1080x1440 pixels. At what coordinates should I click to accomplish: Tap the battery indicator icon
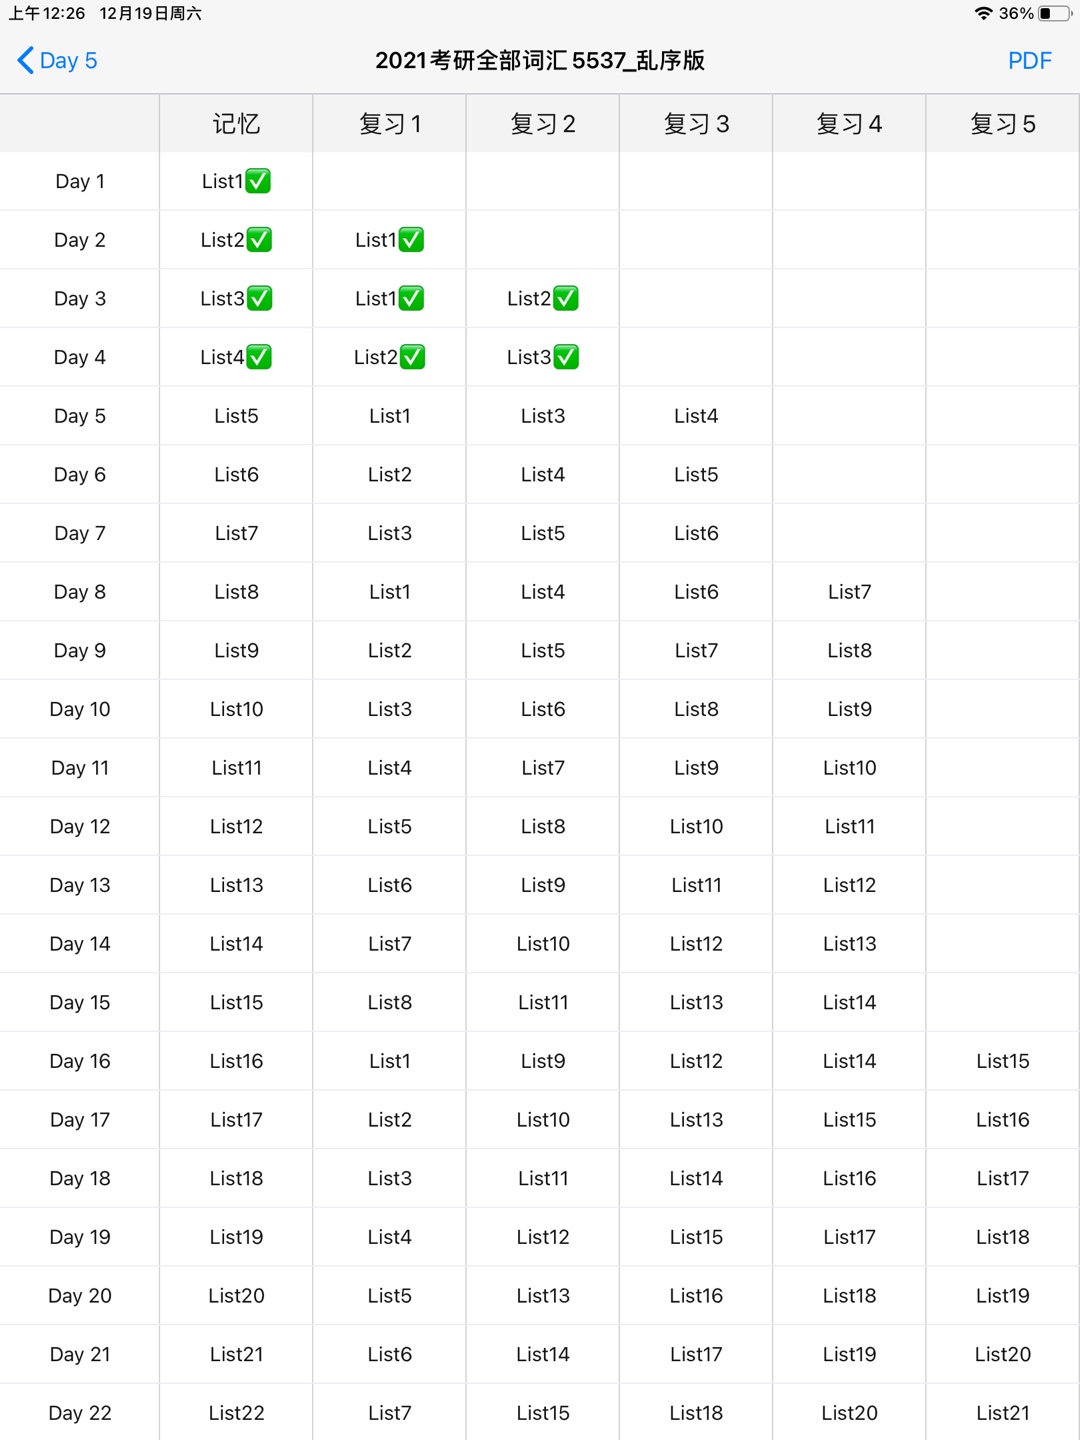(x=1054, y=13)
